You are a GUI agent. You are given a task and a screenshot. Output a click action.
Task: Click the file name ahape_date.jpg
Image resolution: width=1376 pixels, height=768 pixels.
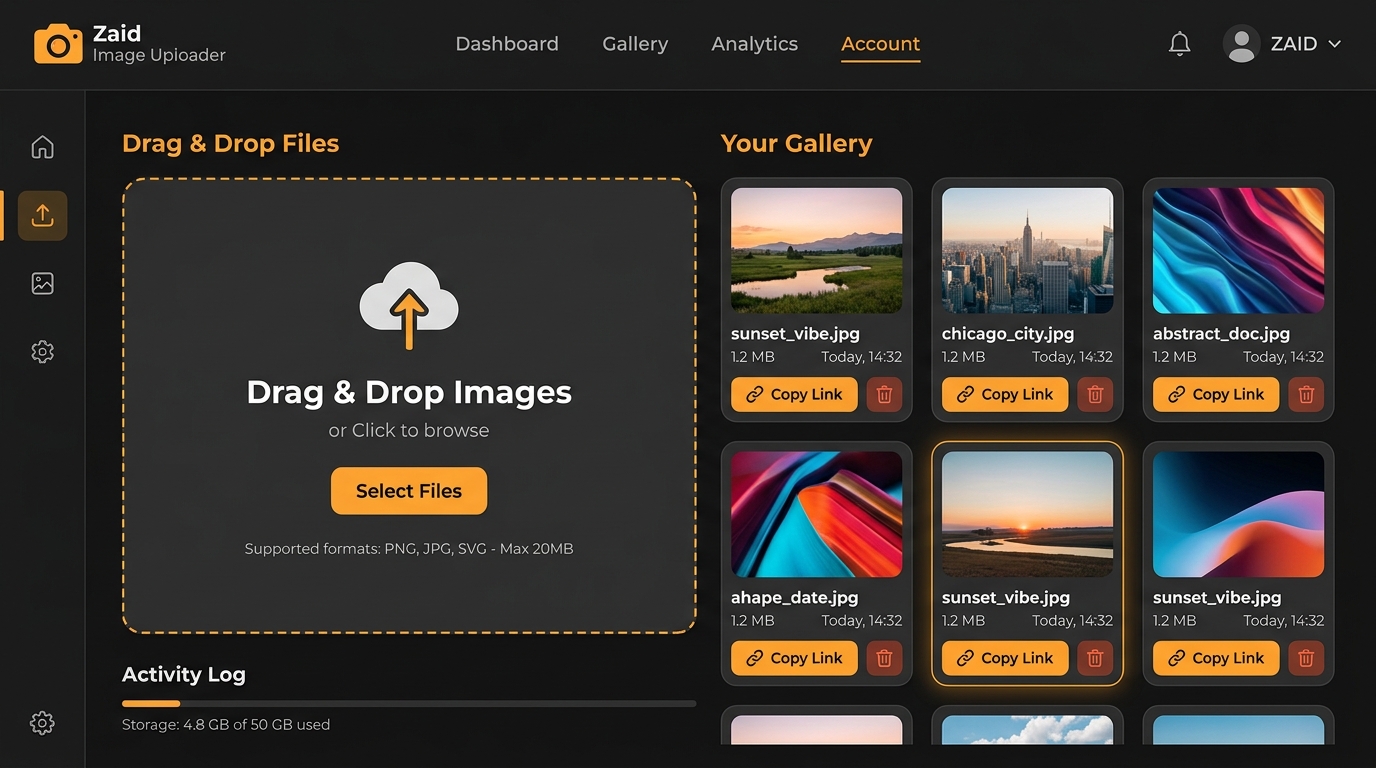pyautogui.click(x=795, y=598)
